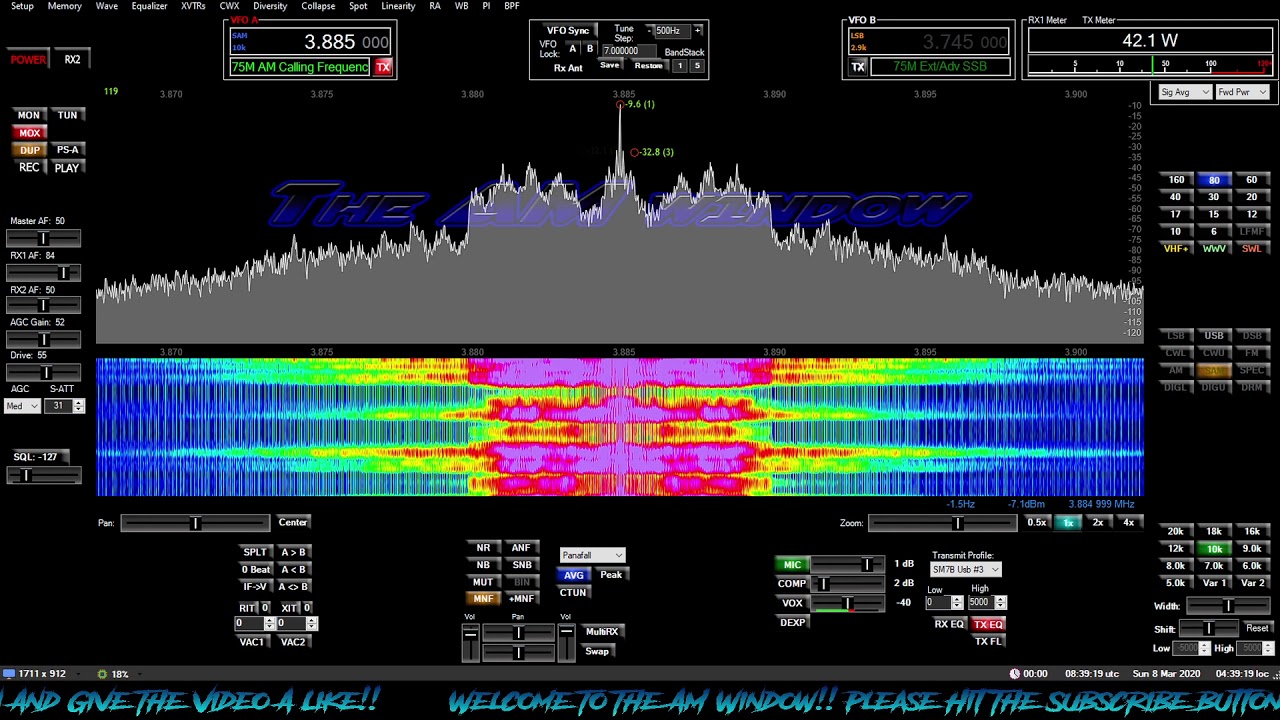
Task: Open the Wave menu
Action: [107, 6]
